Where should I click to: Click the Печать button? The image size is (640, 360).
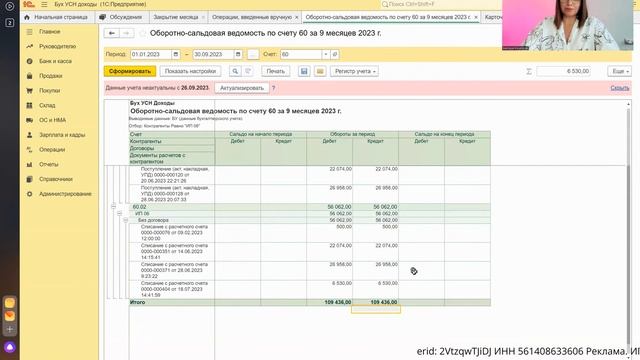point(276,71)
